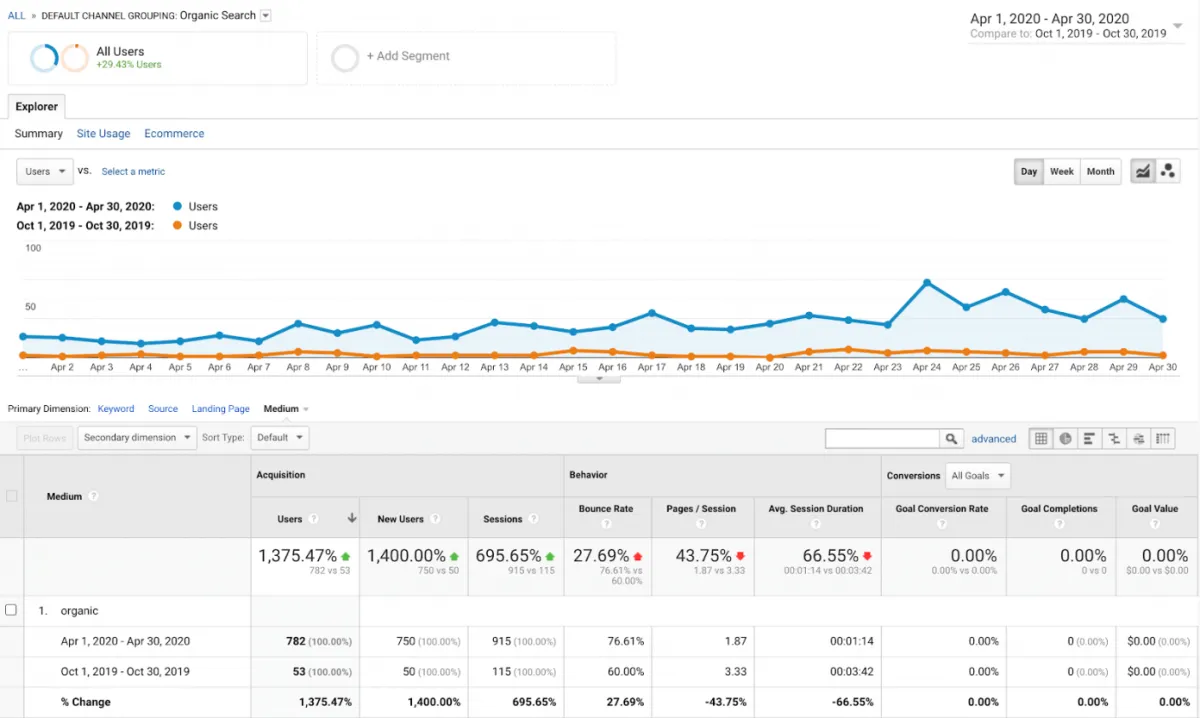Select the Ecommerce sub-tab
Screen dimensions: 1200x718
click(x=174, y=133)
